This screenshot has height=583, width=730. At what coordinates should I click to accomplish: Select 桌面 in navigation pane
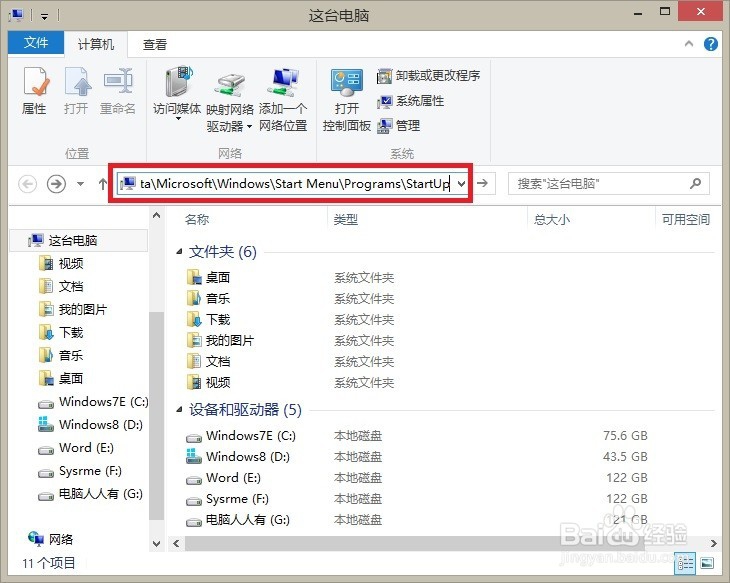click(61, 379)
